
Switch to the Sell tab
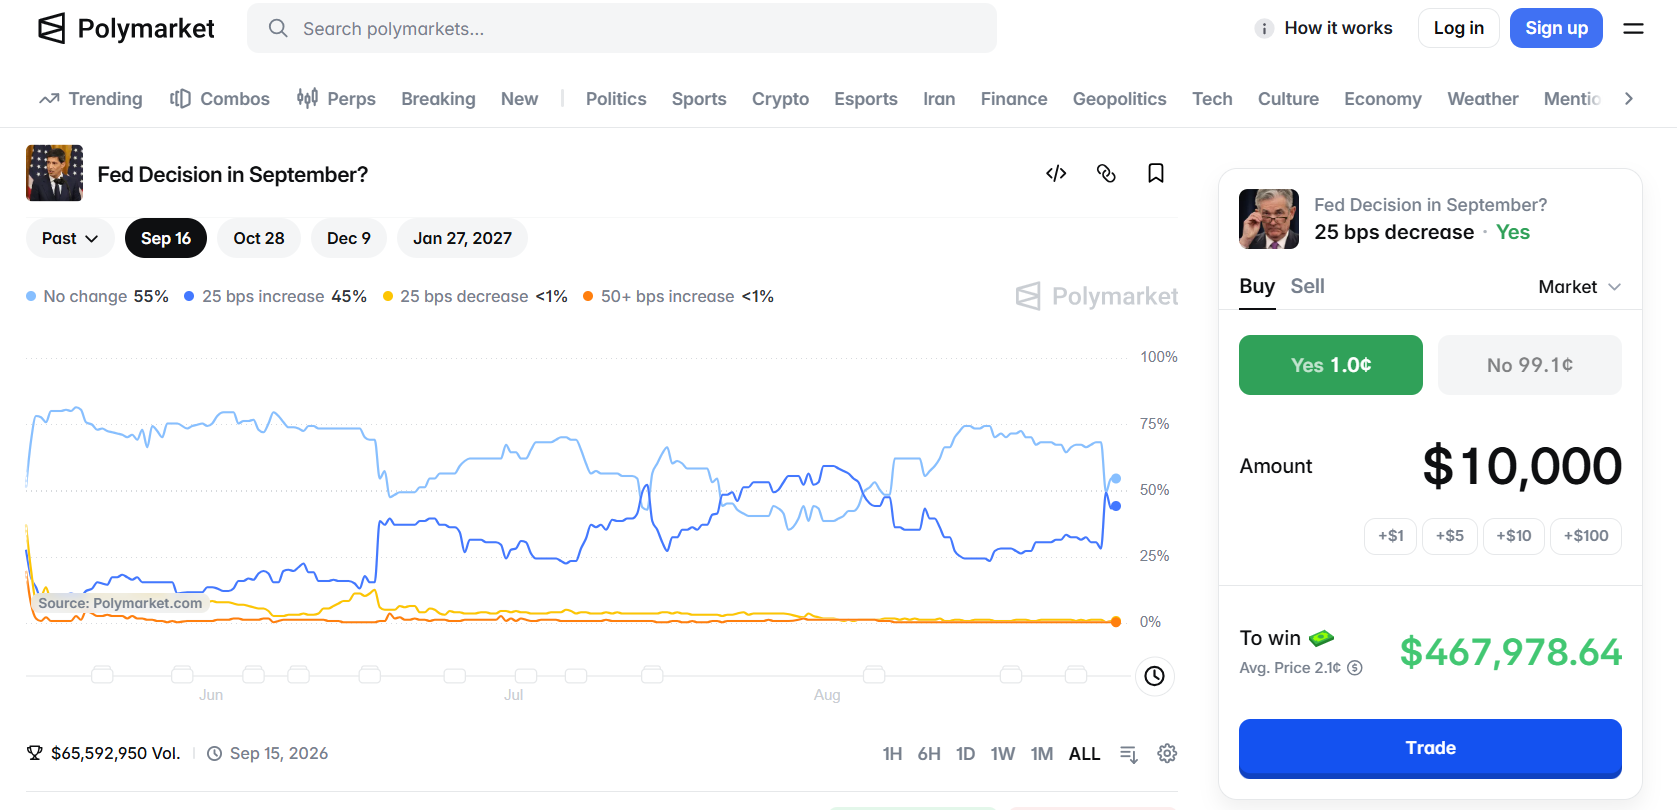pos(1307,287)
